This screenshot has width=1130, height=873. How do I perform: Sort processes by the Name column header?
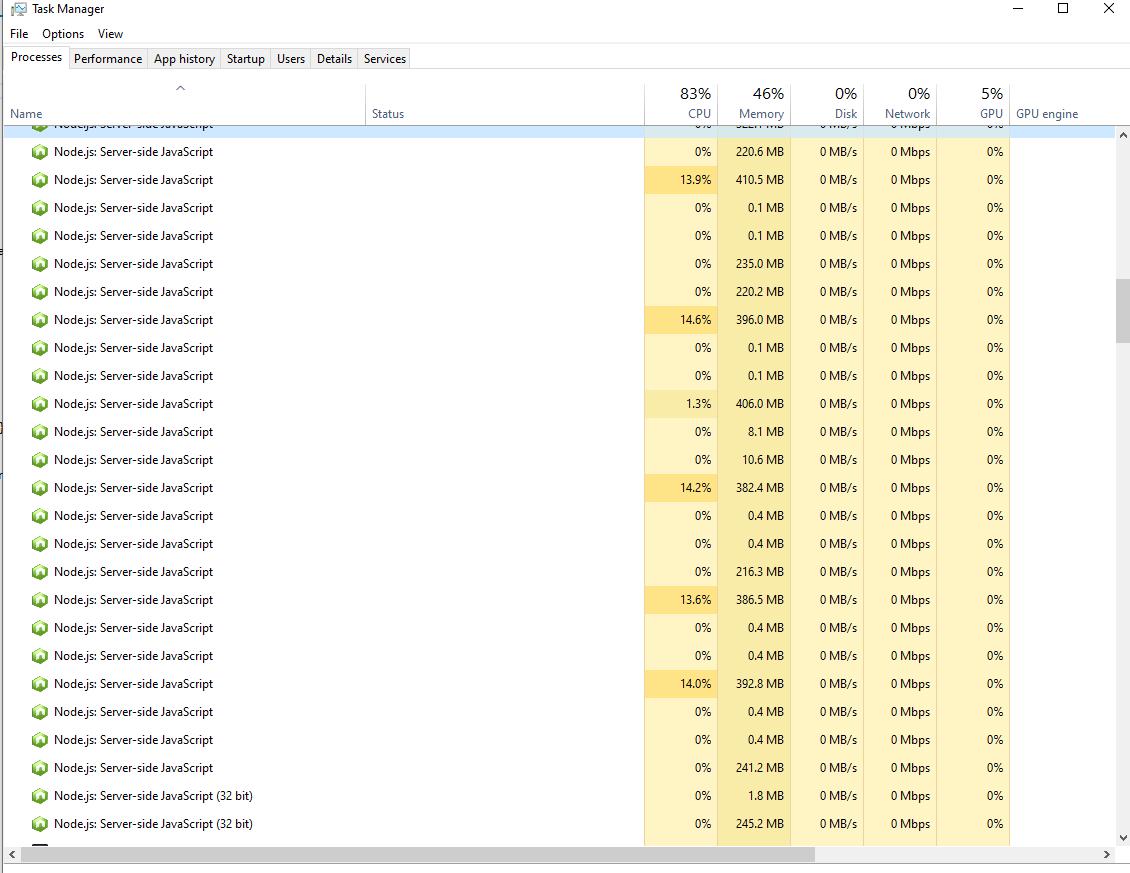click(184, 105)
